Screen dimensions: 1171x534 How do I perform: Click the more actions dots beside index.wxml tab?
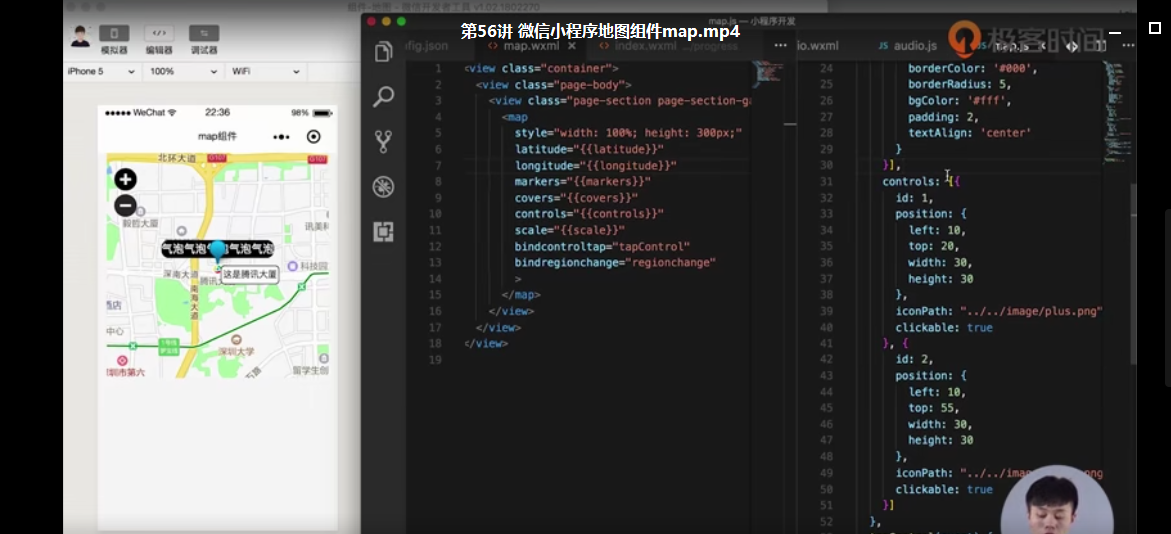coord(780,46)
